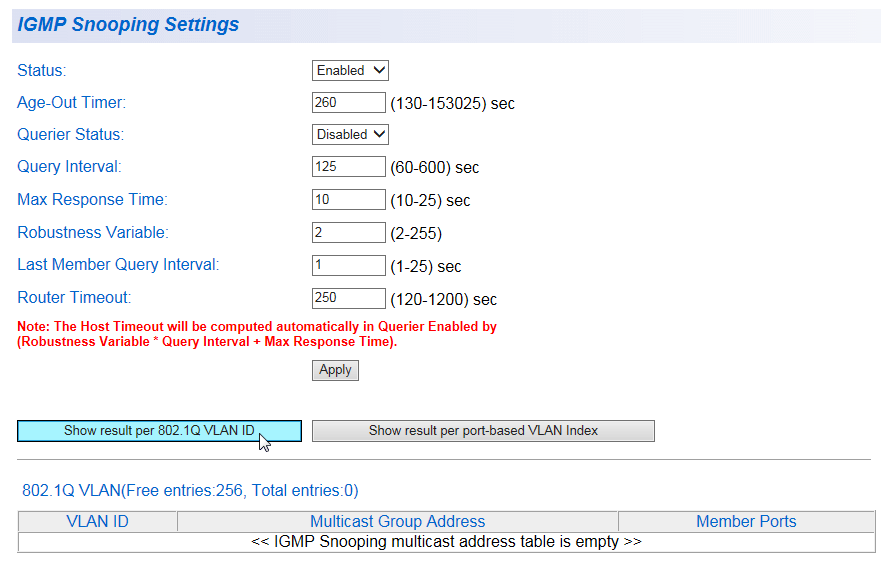Select the Last Member Query Interval field
Viewport: 890px width, 568px height.
click(x=349, y=265)
